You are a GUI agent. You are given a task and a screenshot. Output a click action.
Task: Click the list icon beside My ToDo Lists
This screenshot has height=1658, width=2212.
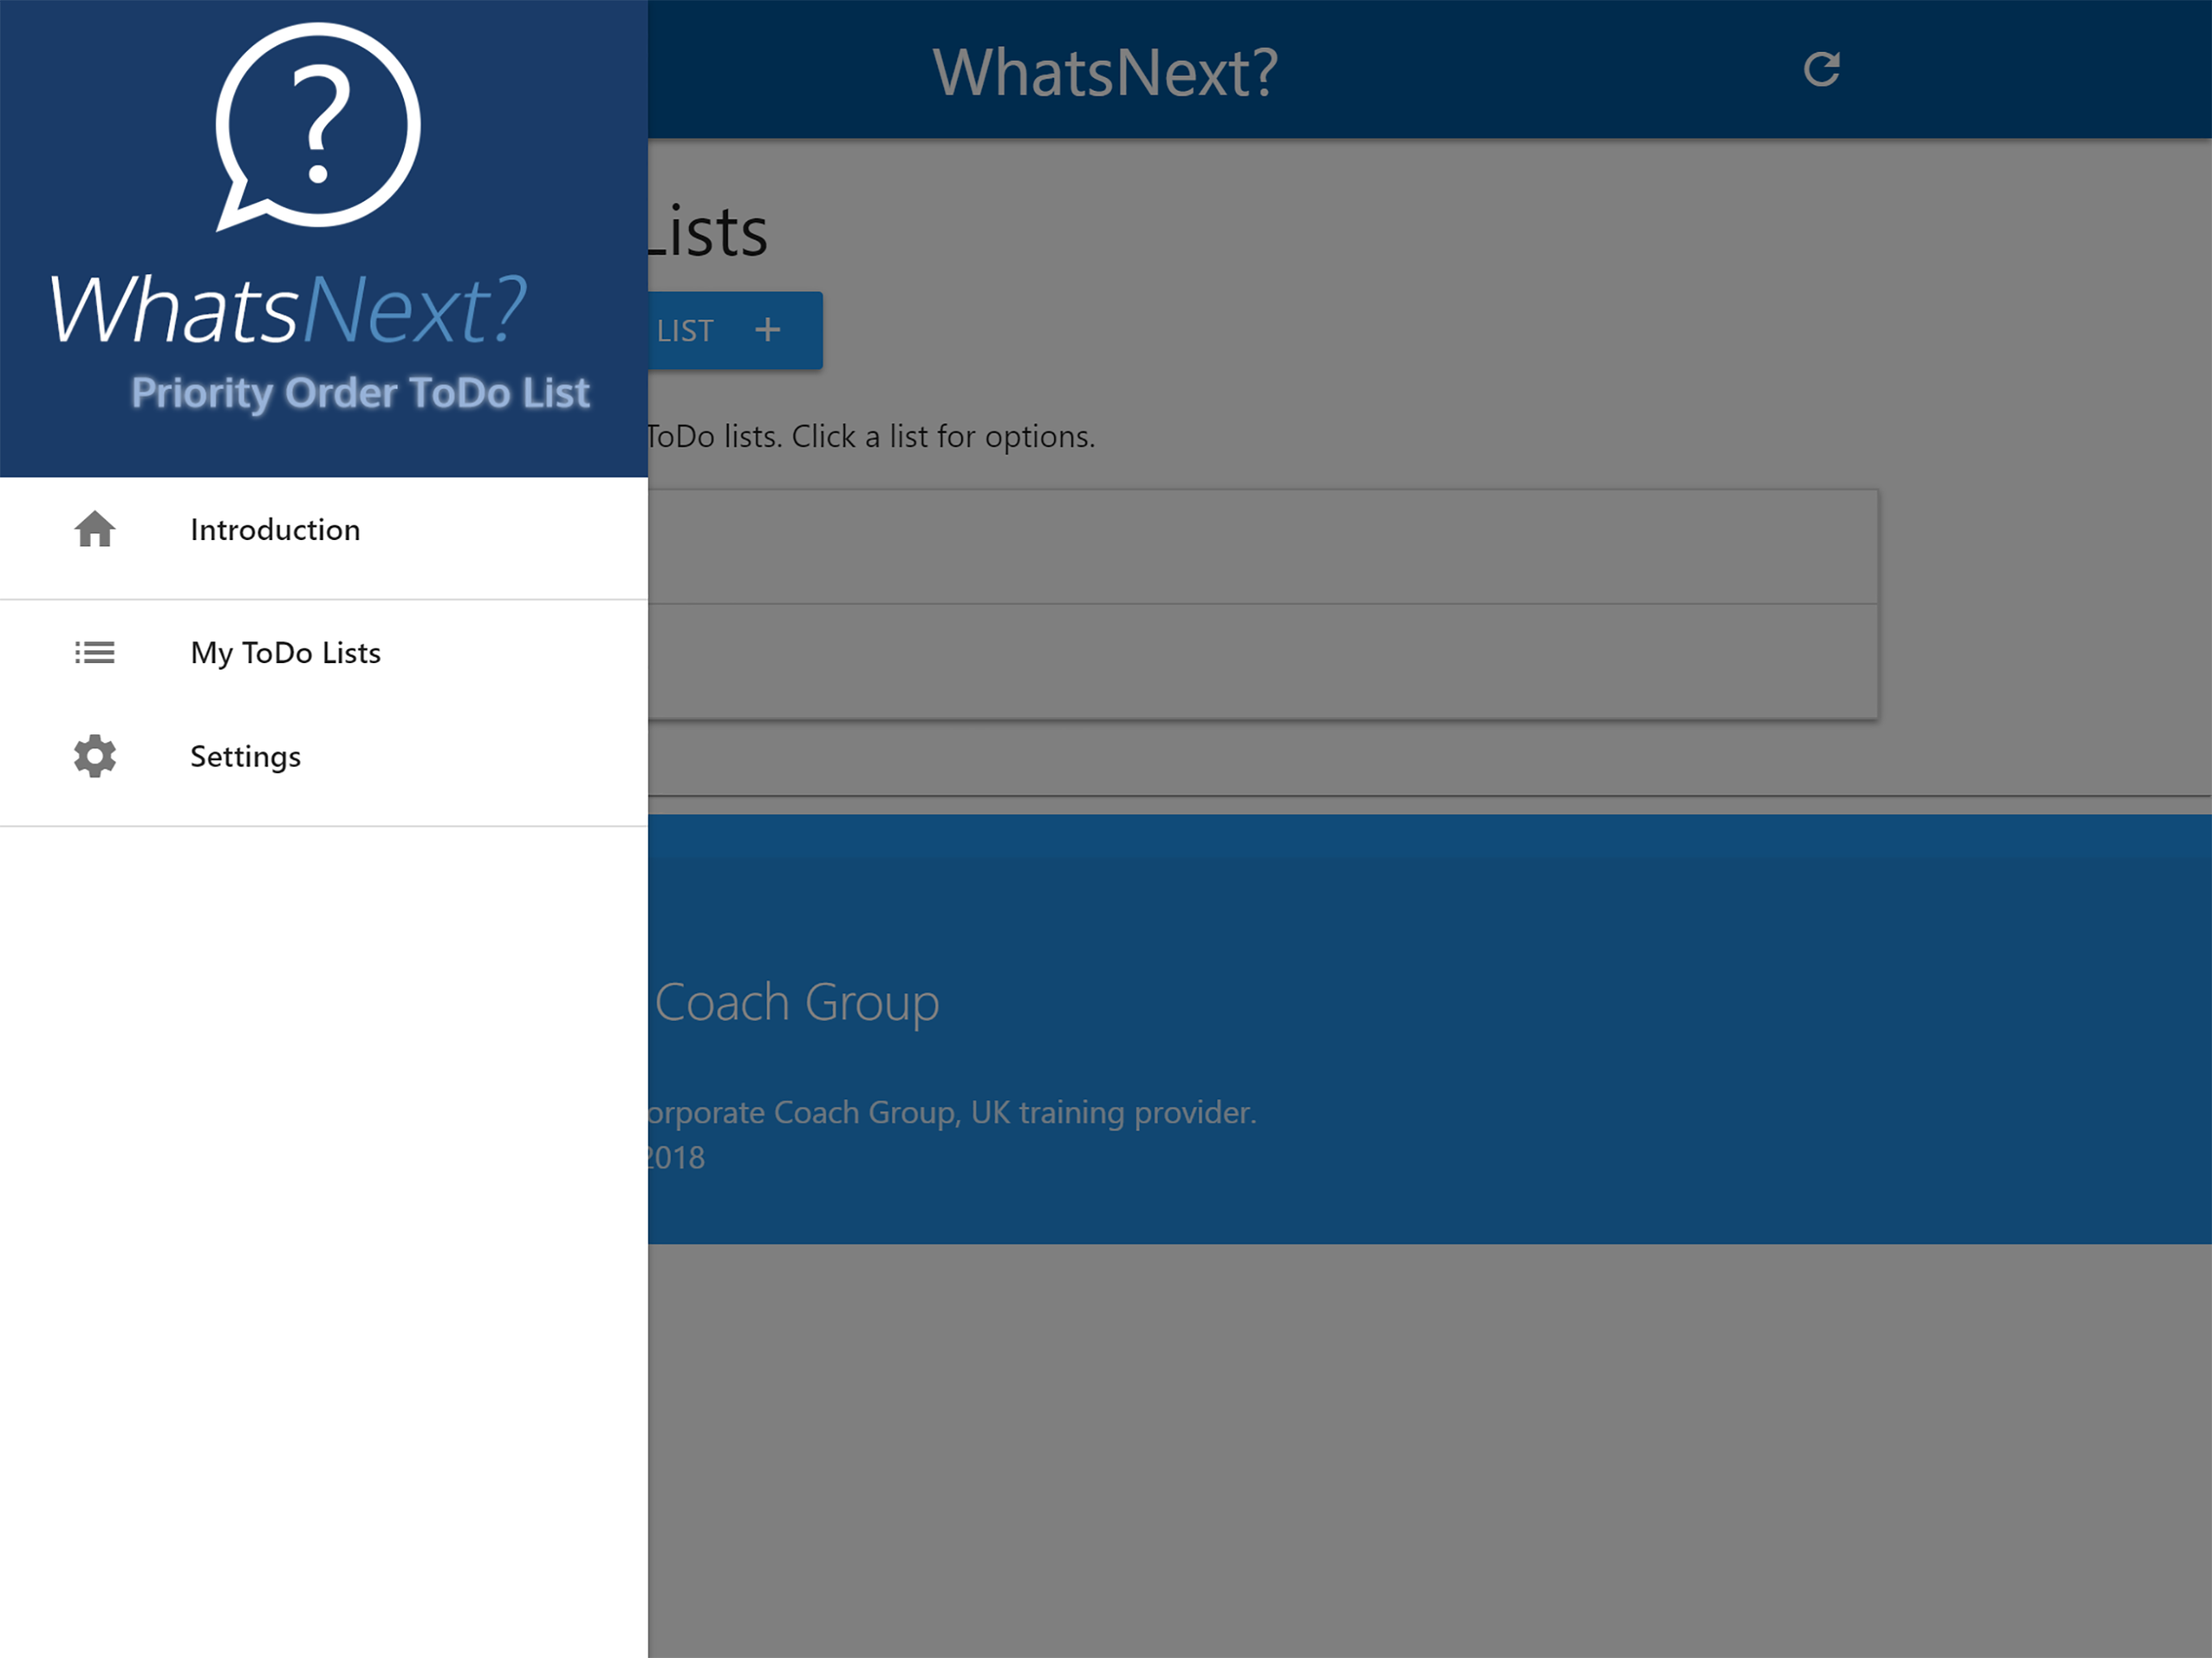pos(95,653)
